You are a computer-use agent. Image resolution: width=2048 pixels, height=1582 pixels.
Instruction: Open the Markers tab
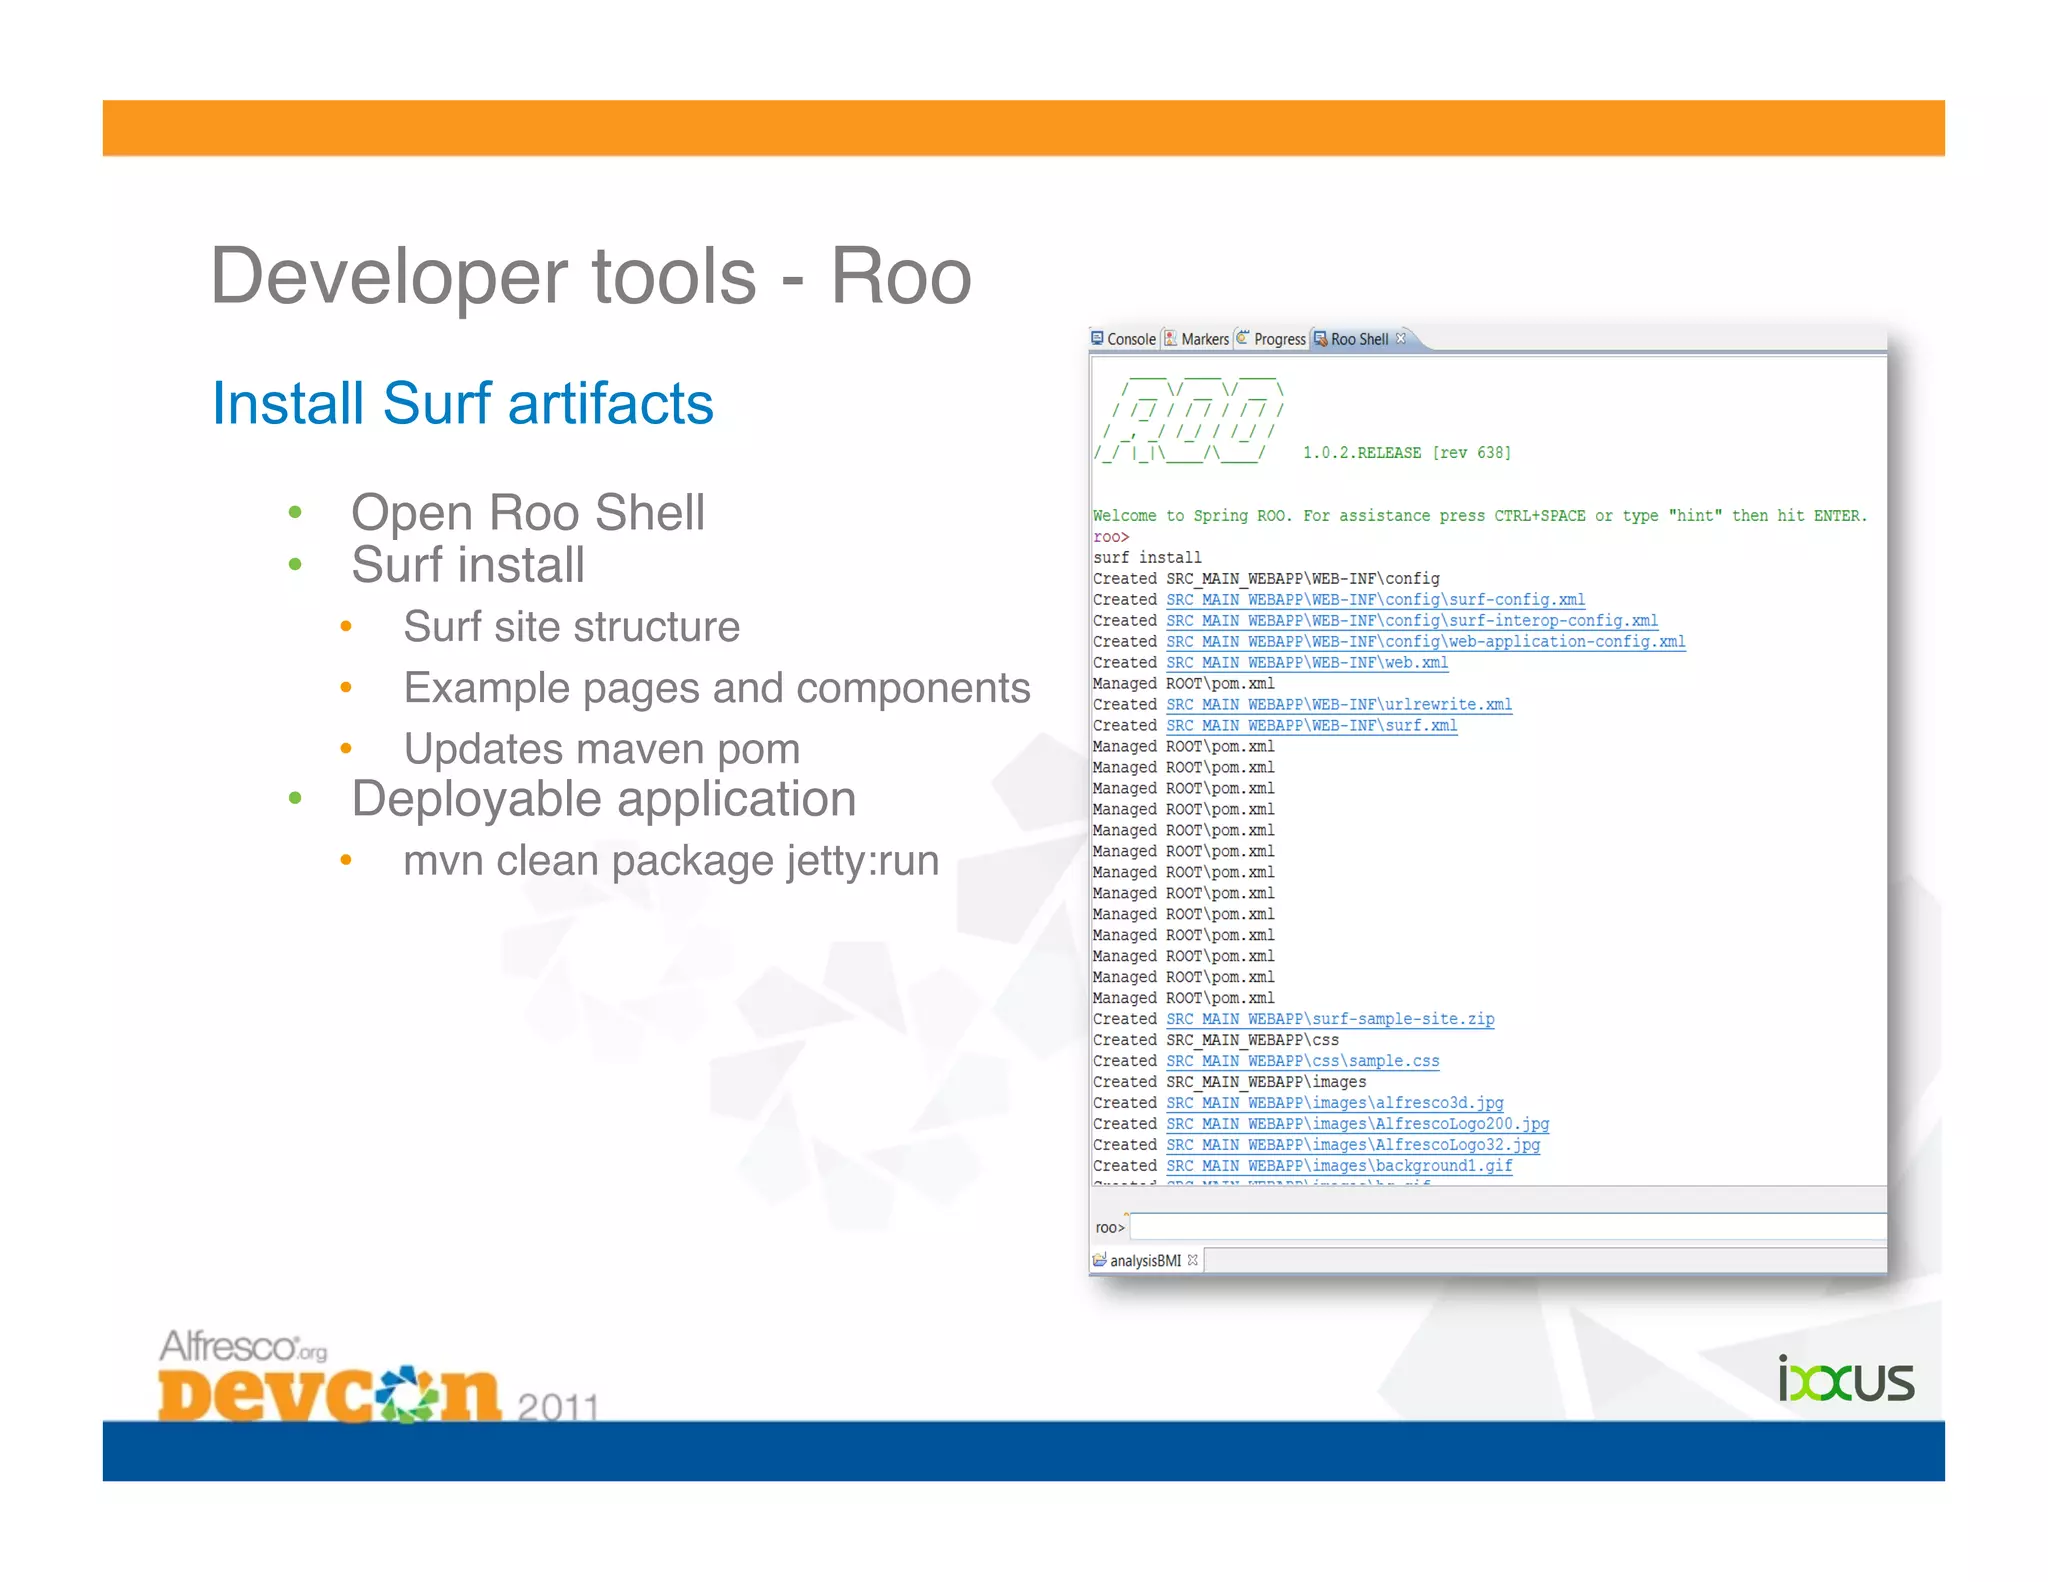[x=1197, y=339]
